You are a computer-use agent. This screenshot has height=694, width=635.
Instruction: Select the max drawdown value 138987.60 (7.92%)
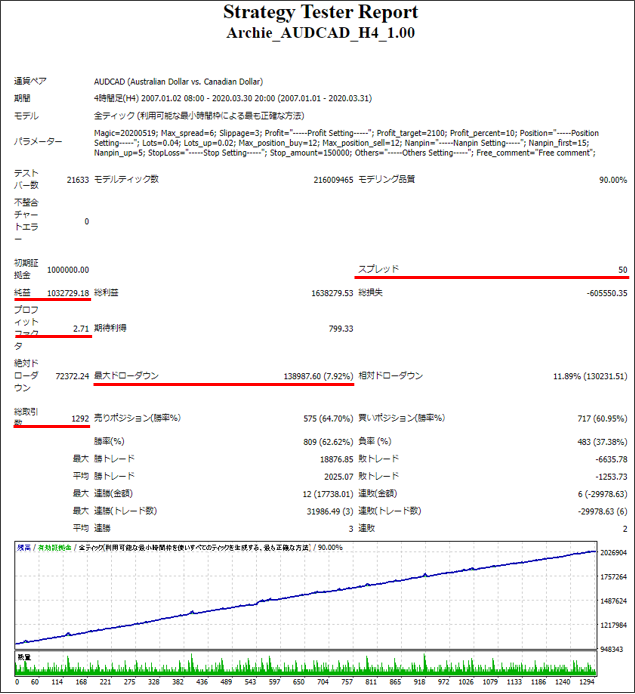click(318, 376)
